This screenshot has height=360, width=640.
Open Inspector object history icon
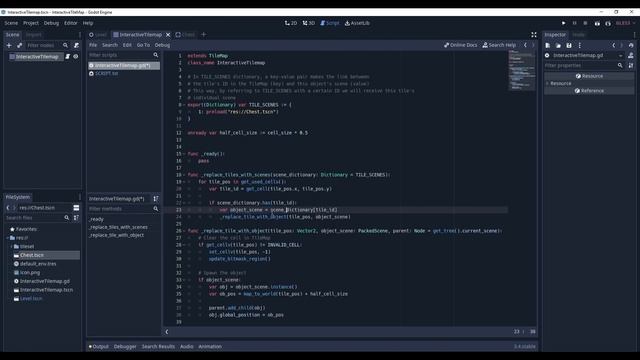(x=631, y=45)
